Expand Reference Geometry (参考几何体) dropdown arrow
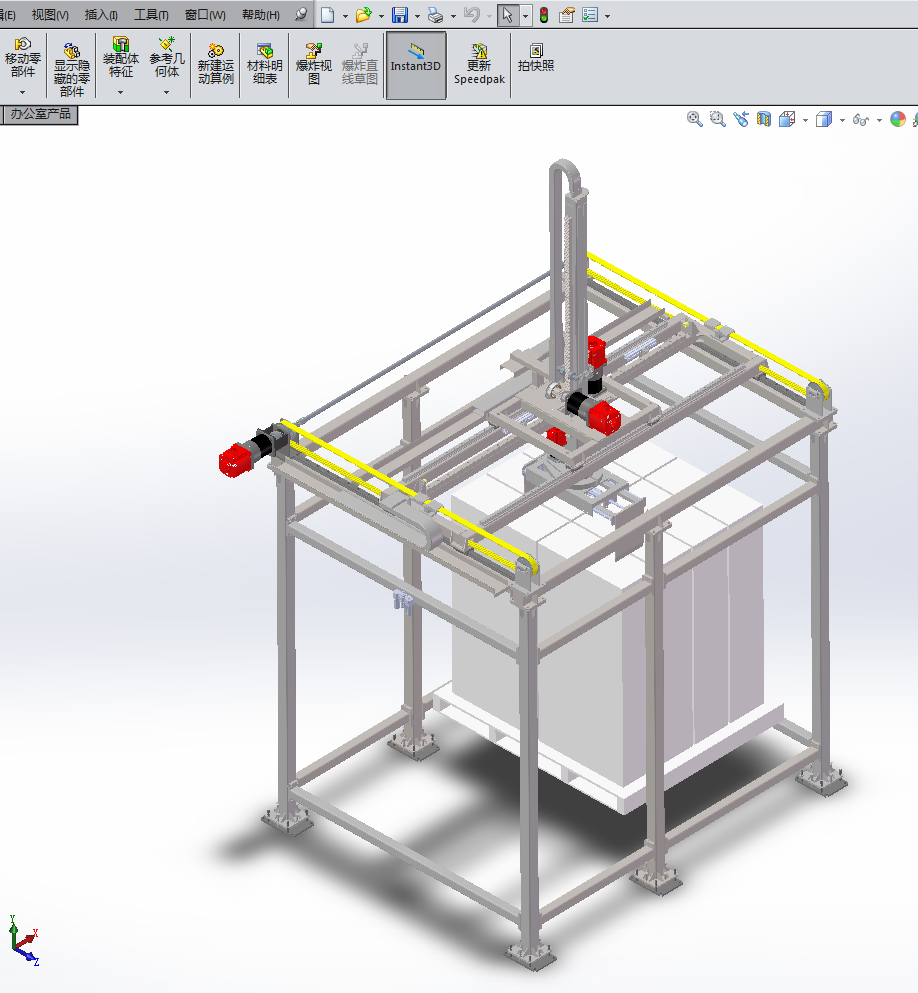This screenshot has height=993, width=918. pos(167,92)
